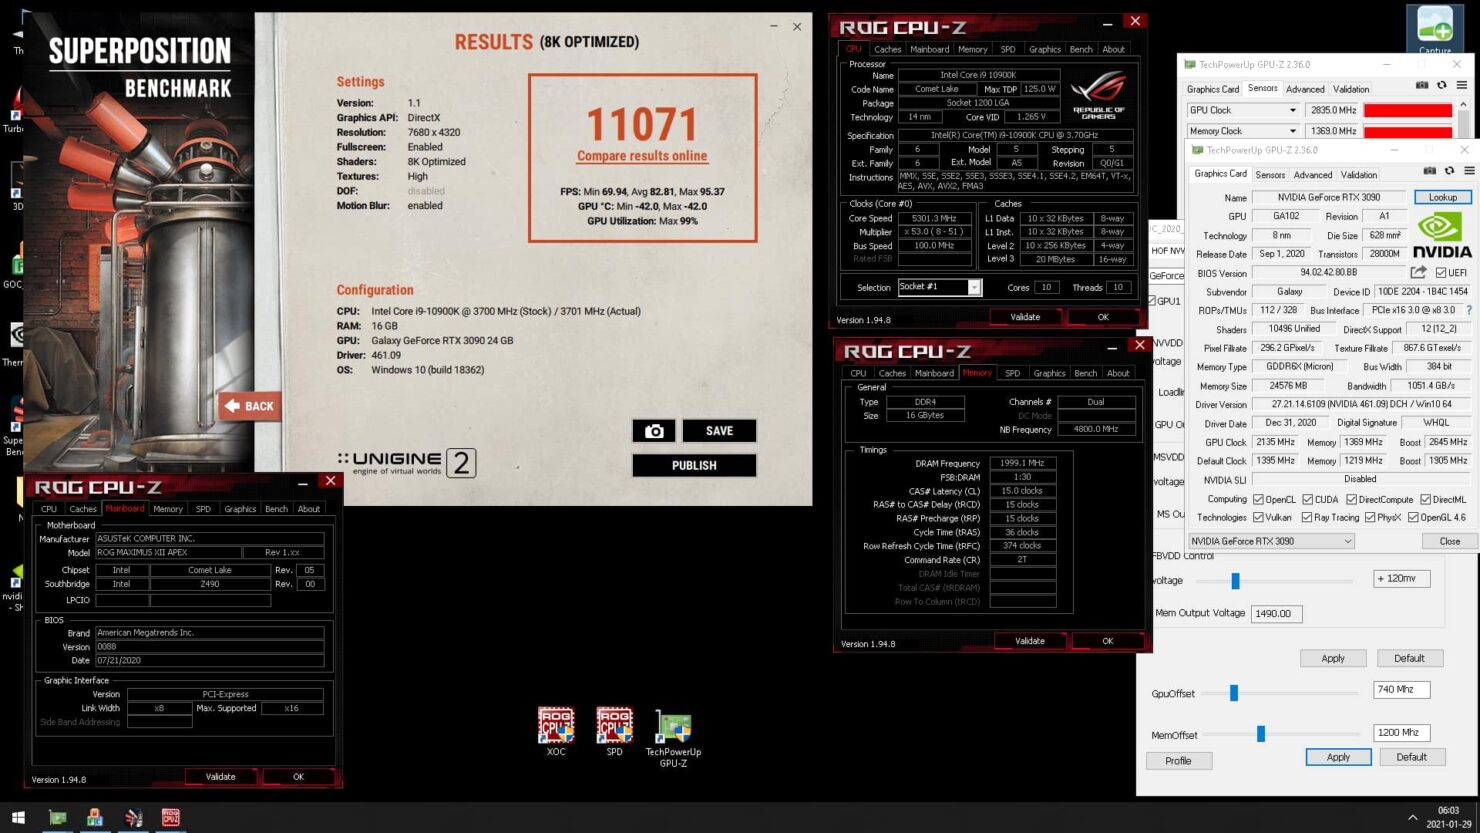Open the hamburger menu in the GPU-Z Sensors window
1480x833 pixels.
click(1461, 86)
